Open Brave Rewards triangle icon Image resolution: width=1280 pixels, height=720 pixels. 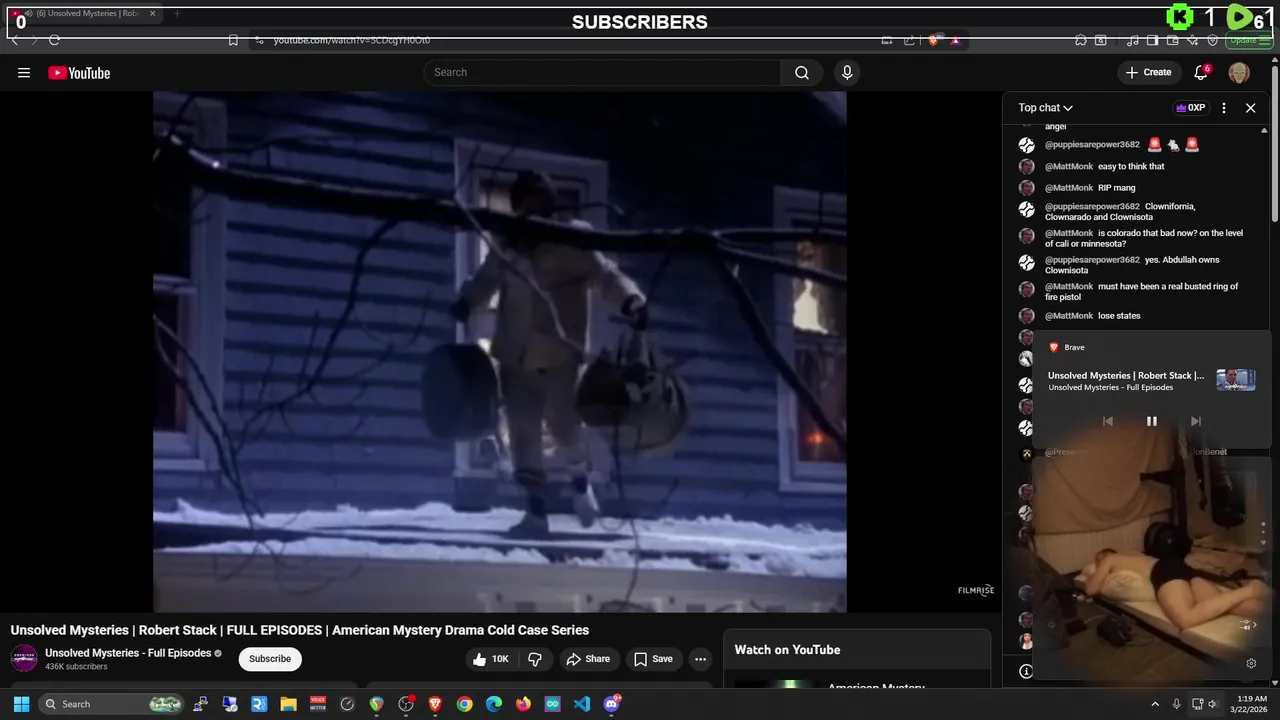click(x=955, y=40)
